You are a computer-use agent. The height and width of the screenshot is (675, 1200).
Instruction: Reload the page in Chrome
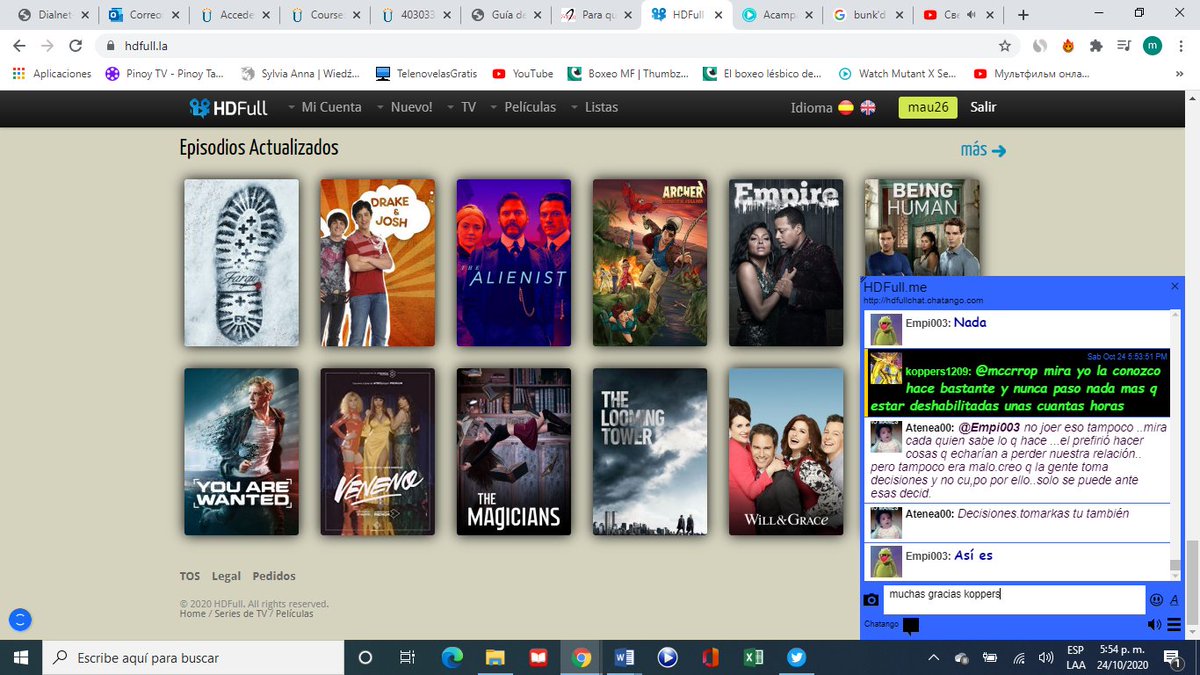75,46
